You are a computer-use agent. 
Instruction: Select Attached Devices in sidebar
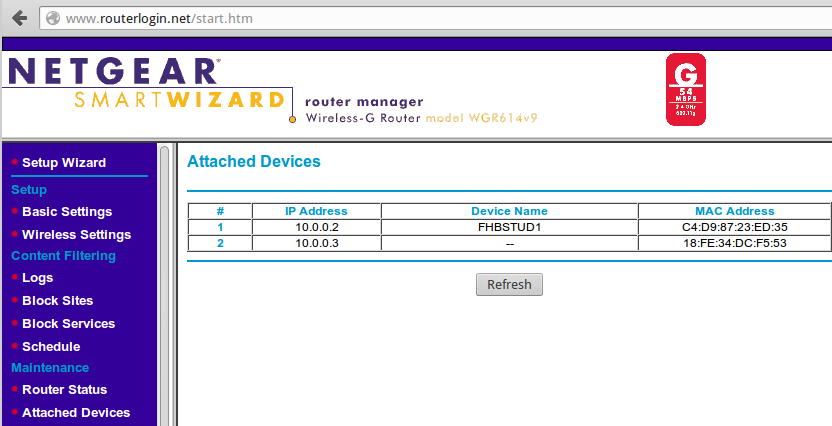click(x=76, y=412)
